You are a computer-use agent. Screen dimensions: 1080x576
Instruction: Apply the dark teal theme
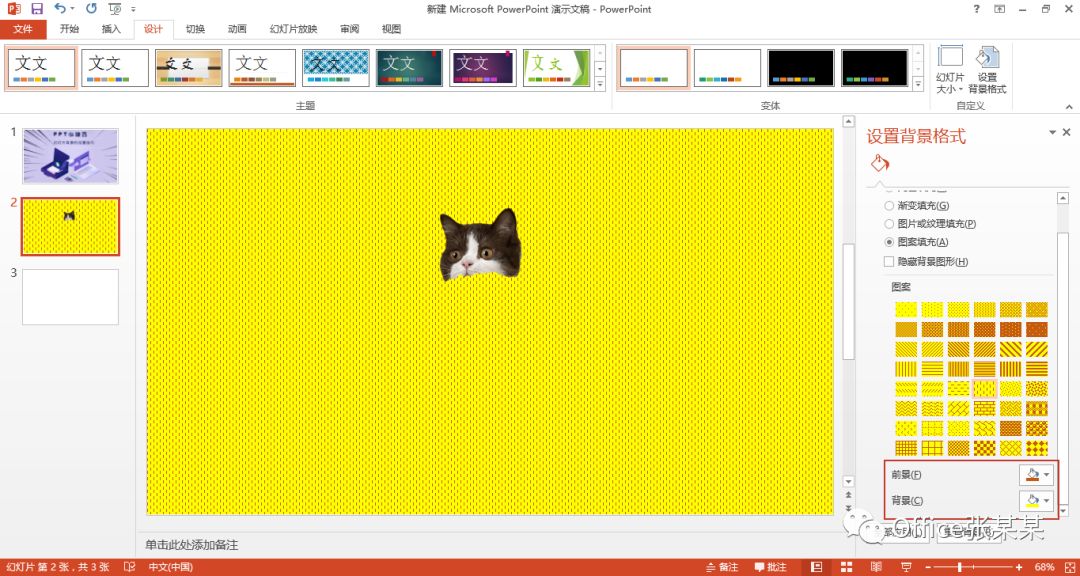(409, 68)
